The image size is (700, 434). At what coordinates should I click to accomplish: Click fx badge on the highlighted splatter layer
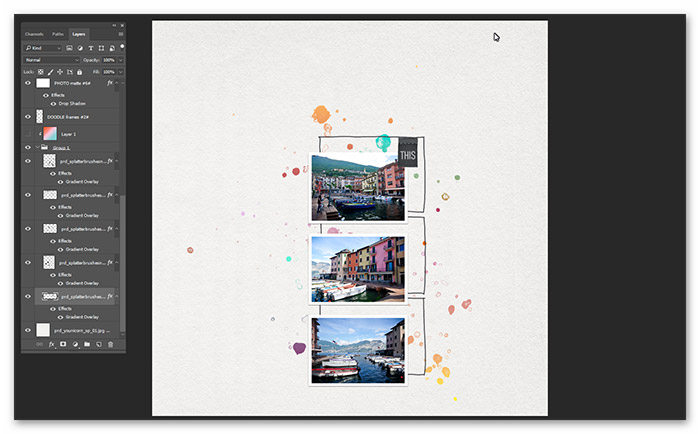pos(110,296)
